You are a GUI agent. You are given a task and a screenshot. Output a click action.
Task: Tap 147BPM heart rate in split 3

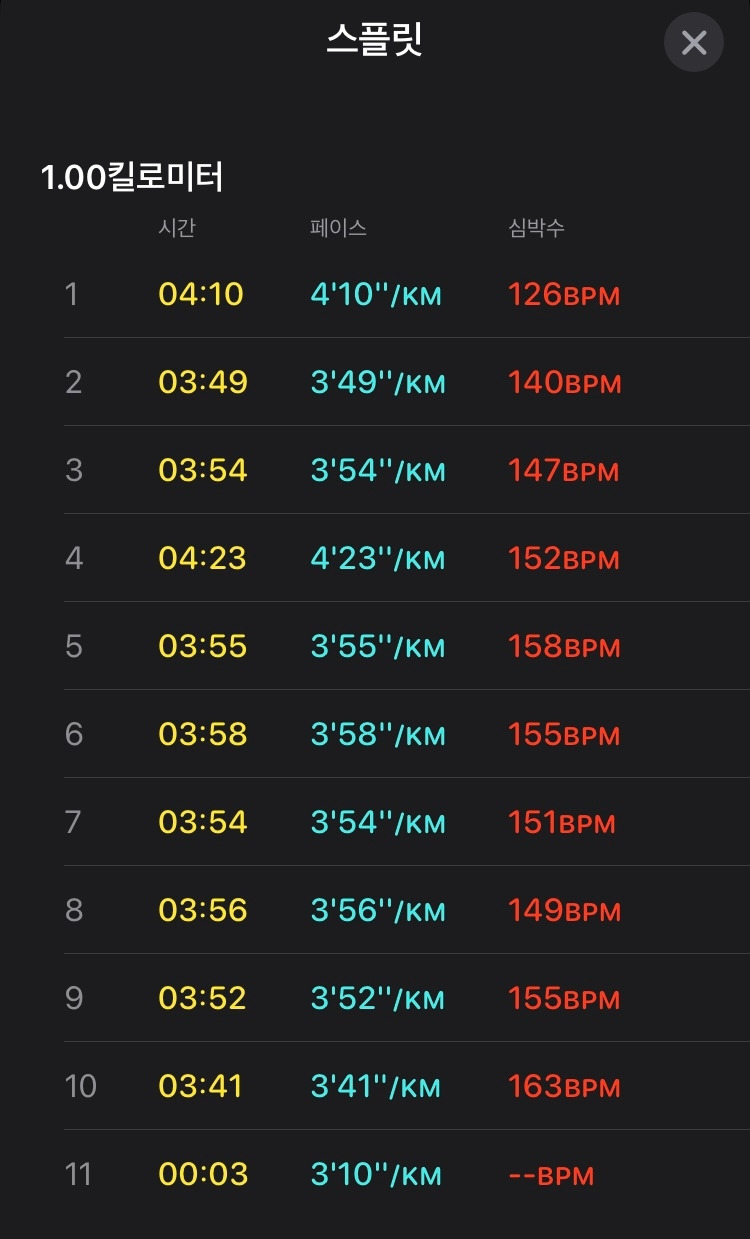click(564, 471)
